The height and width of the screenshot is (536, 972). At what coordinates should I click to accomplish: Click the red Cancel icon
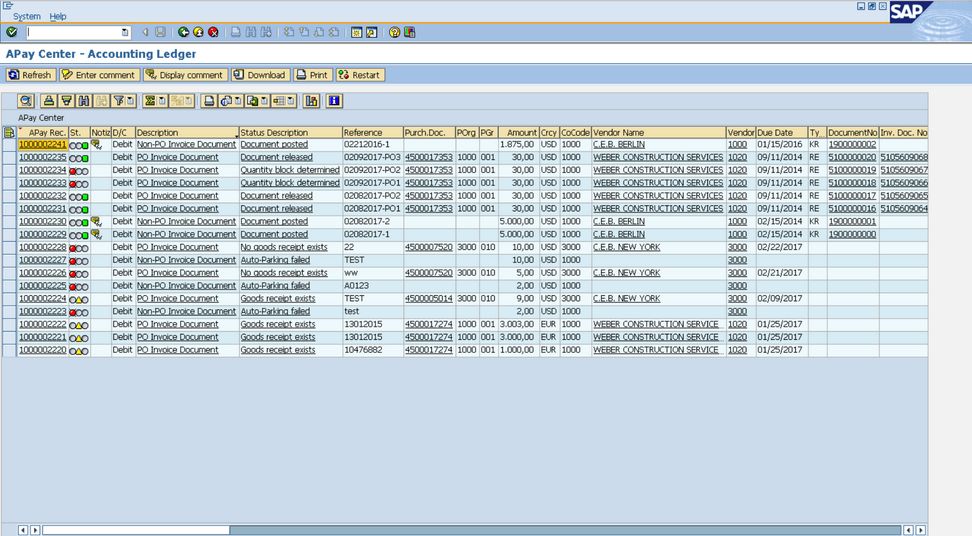(213, 32)
